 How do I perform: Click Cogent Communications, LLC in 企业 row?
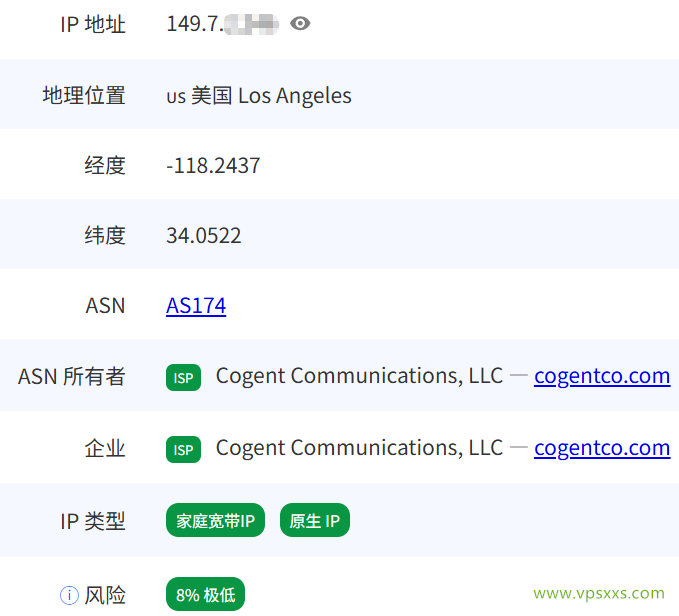[359, 448]
